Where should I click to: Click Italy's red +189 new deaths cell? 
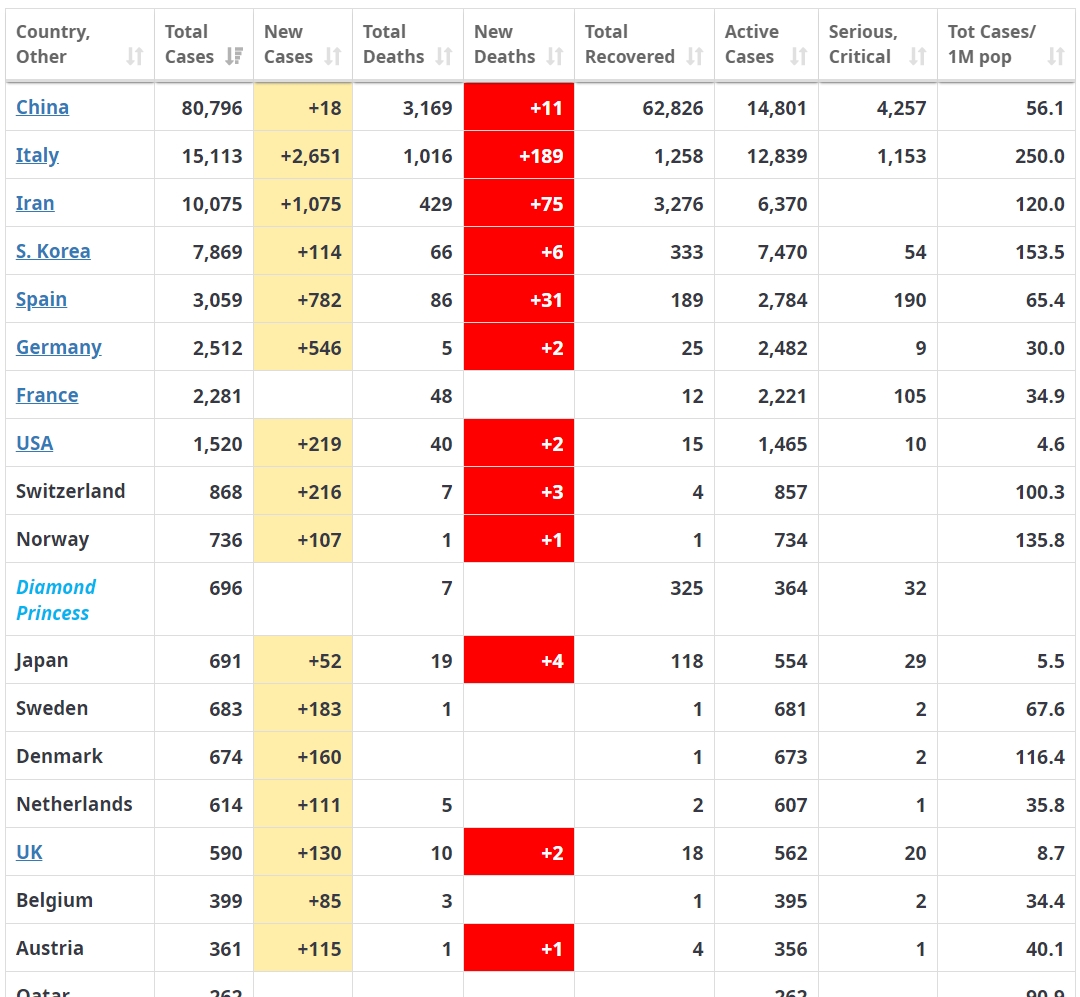point(519,155)
